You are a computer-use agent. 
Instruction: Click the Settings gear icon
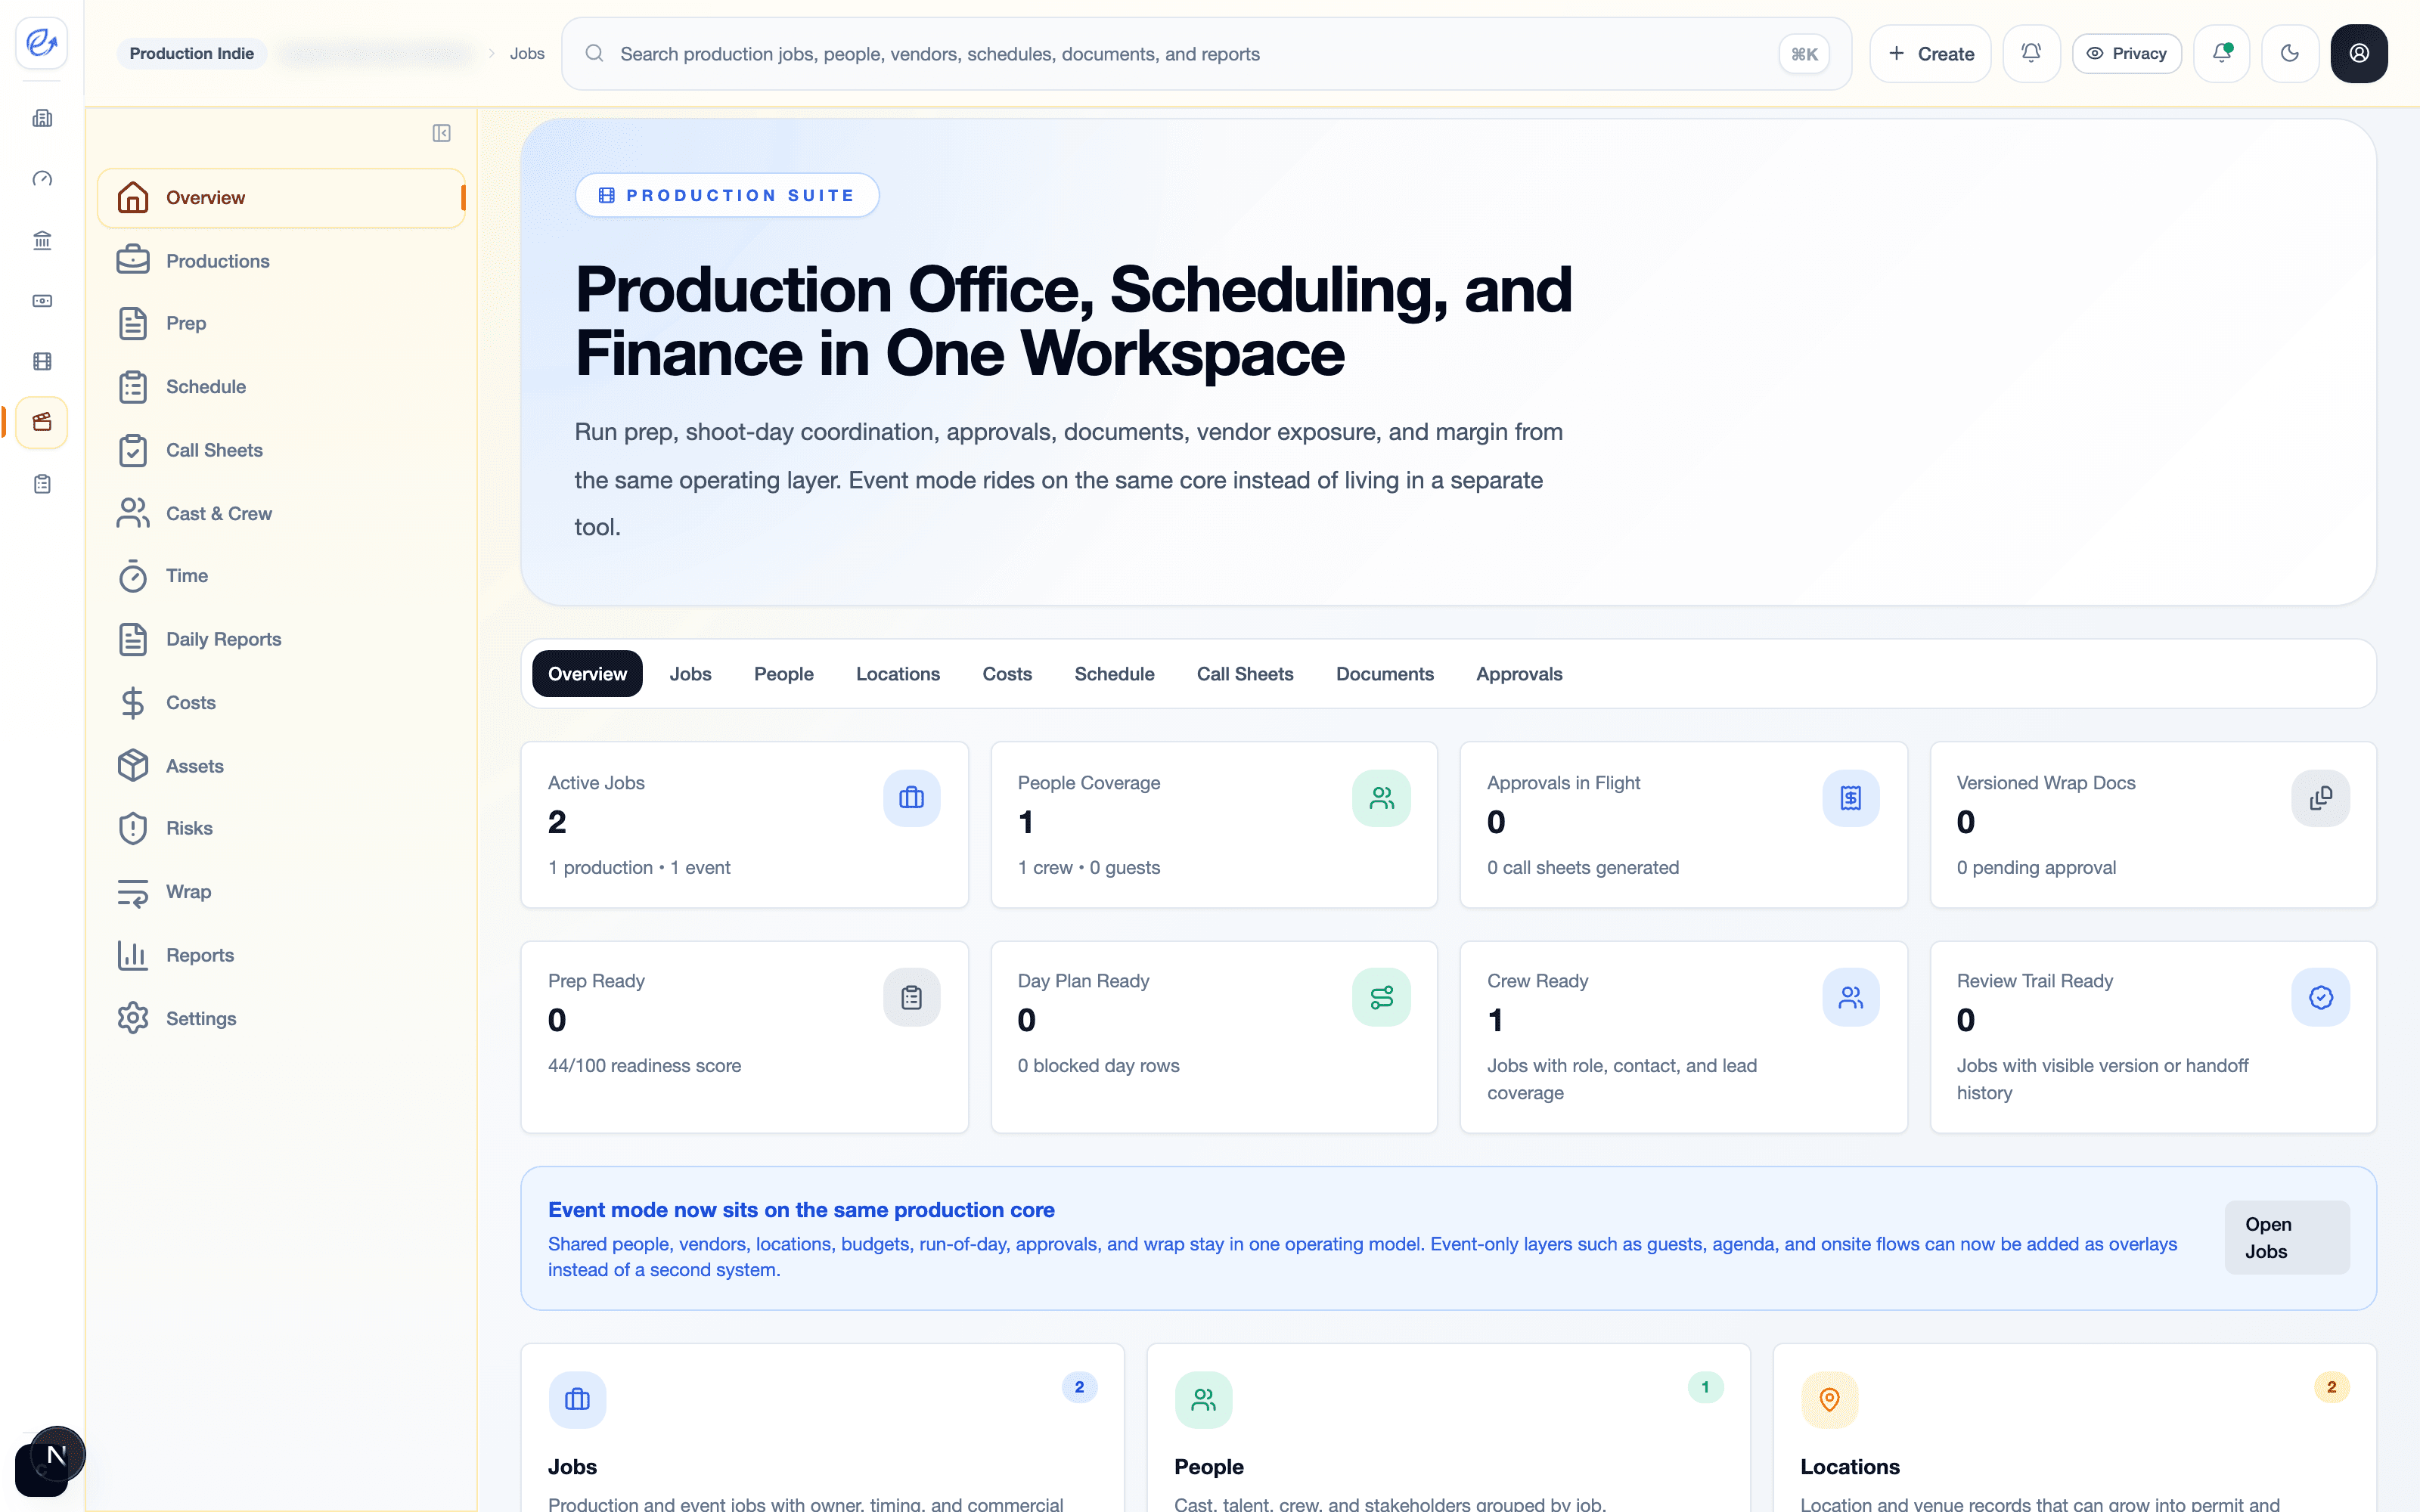pyautogui.click(x=133, y=1018)
